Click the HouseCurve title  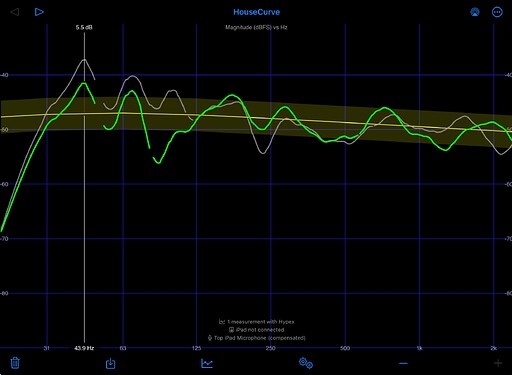(256, 12)
